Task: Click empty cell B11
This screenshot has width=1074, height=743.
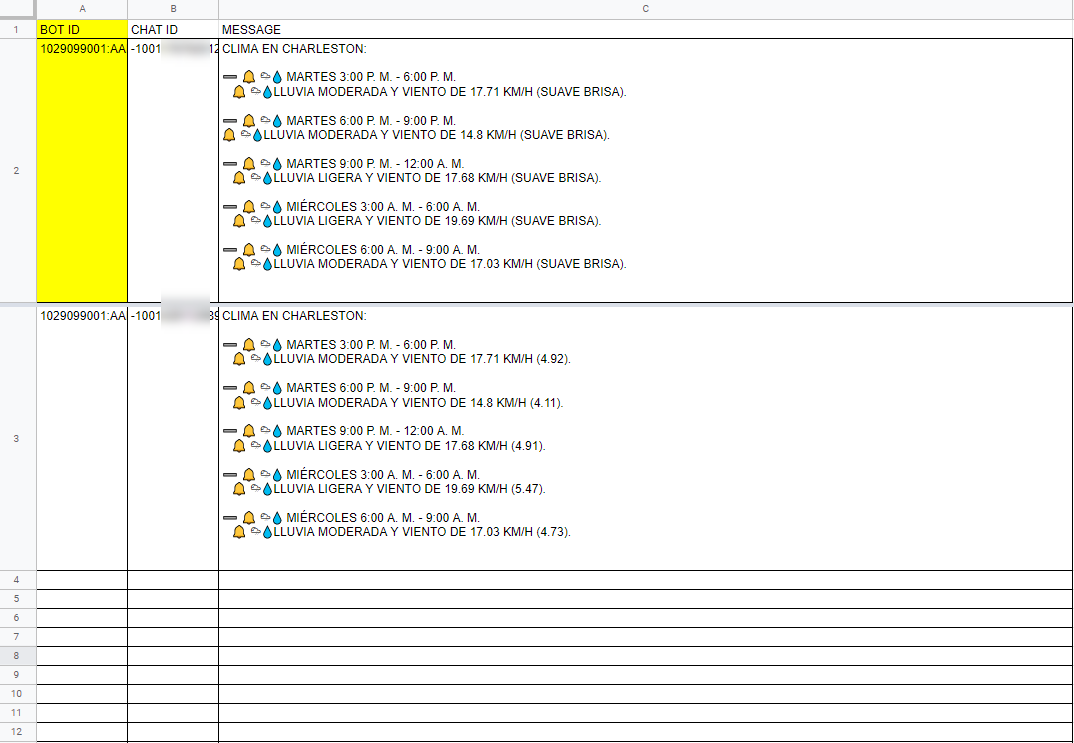Action: click(173, 713)
